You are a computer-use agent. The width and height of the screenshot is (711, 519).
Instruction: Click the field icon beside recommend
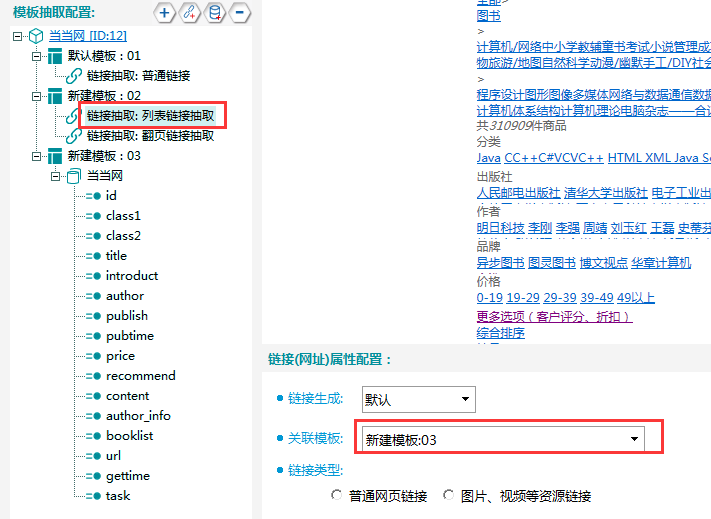(93, 376)
